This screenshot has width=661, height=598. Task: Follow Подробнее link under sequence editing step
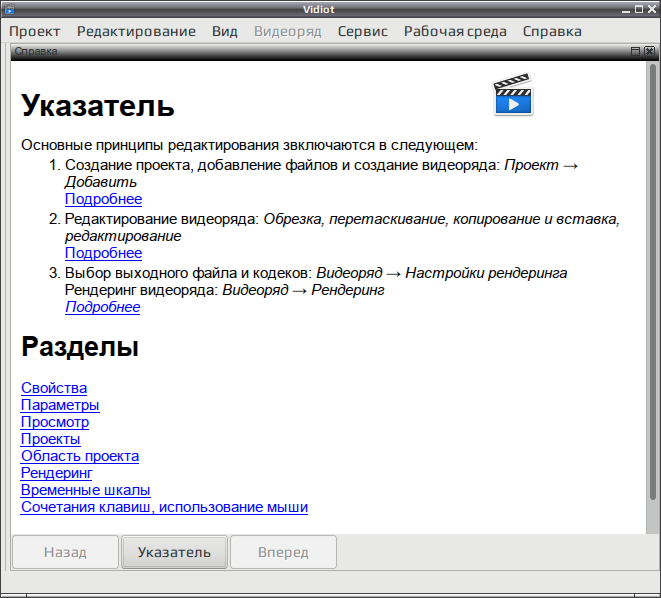tap(103, 253)
